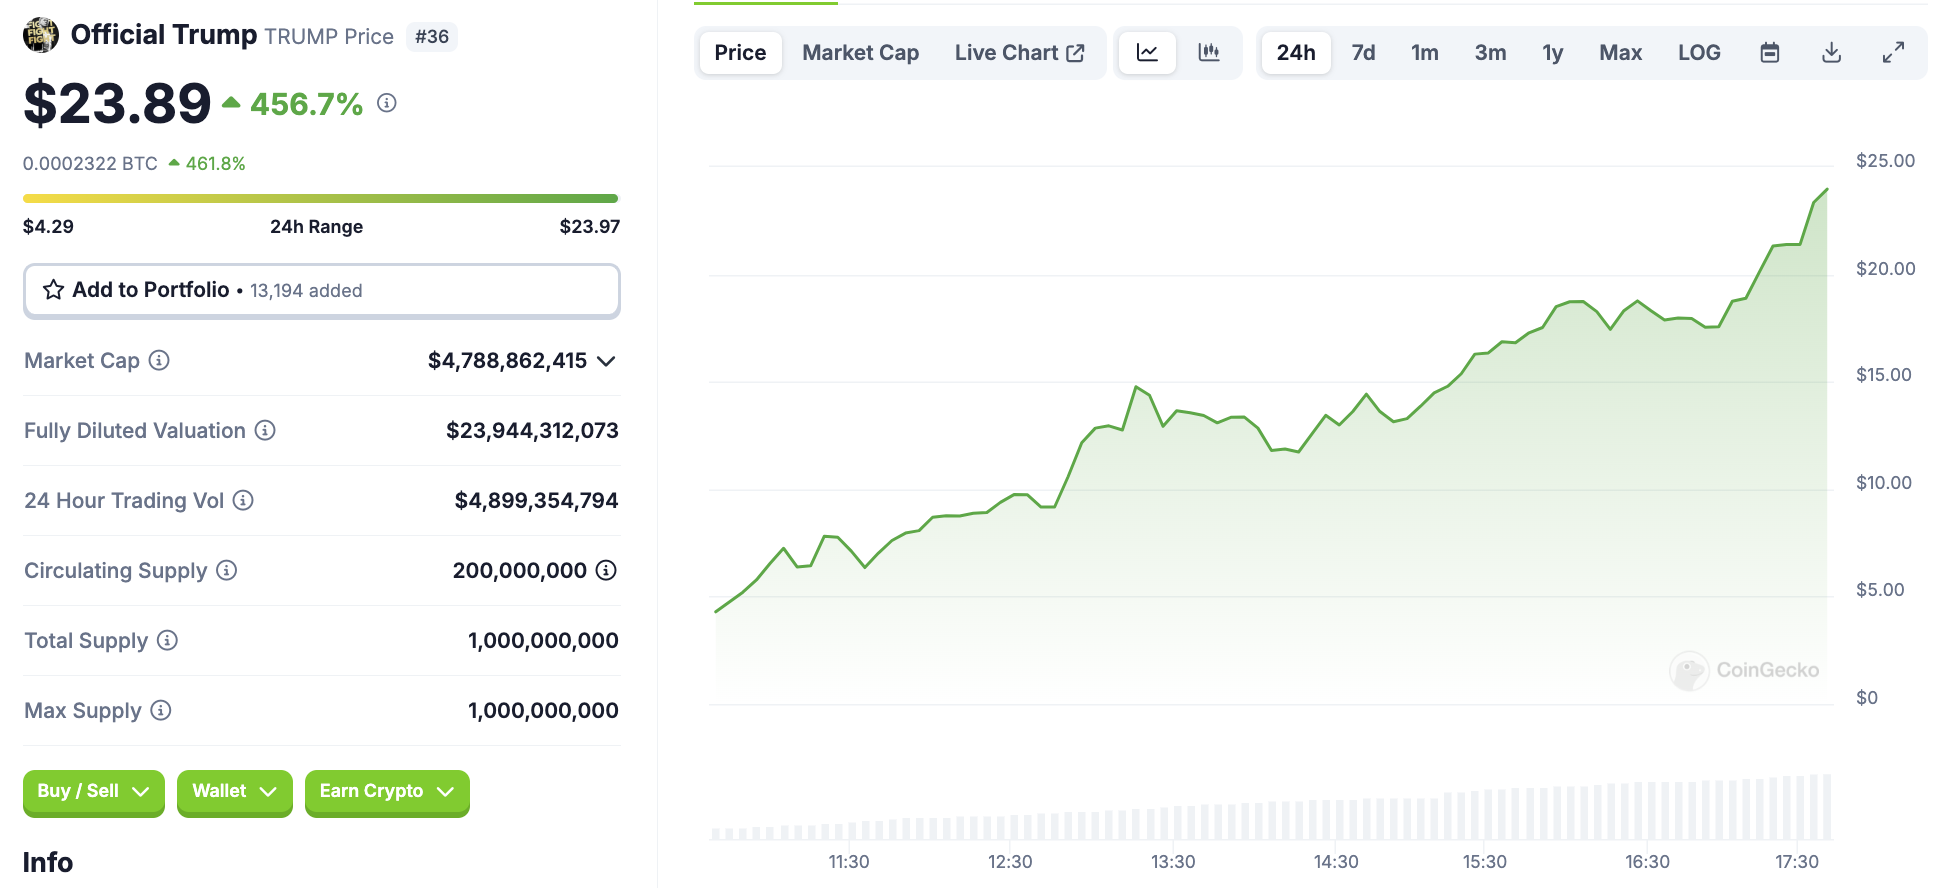Click the $4.29 24h low value
The height and width of the screenshot is (888, 1940).
48,227
